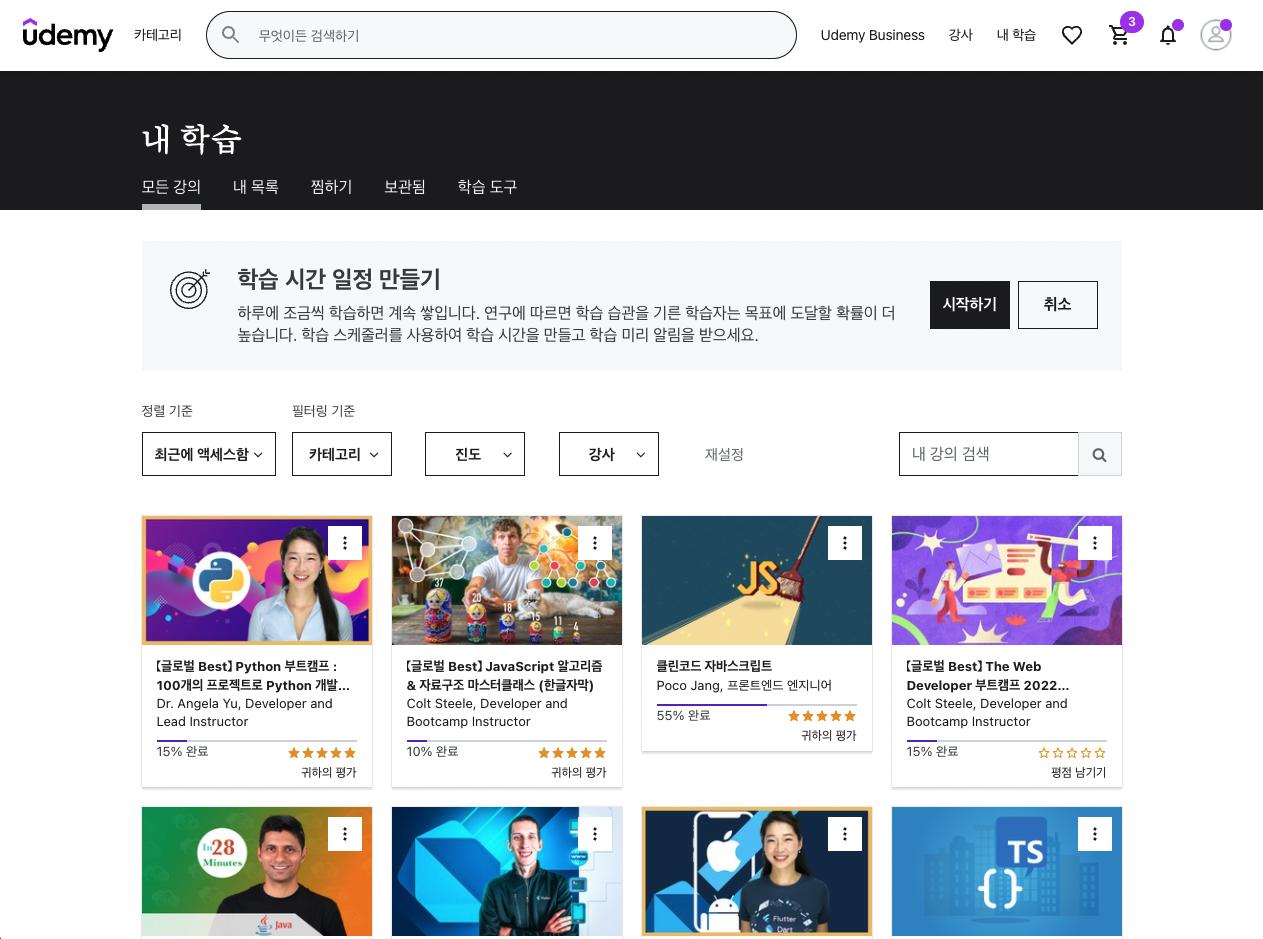Click star rating on JavaScript 알고리즘 card

572,753
